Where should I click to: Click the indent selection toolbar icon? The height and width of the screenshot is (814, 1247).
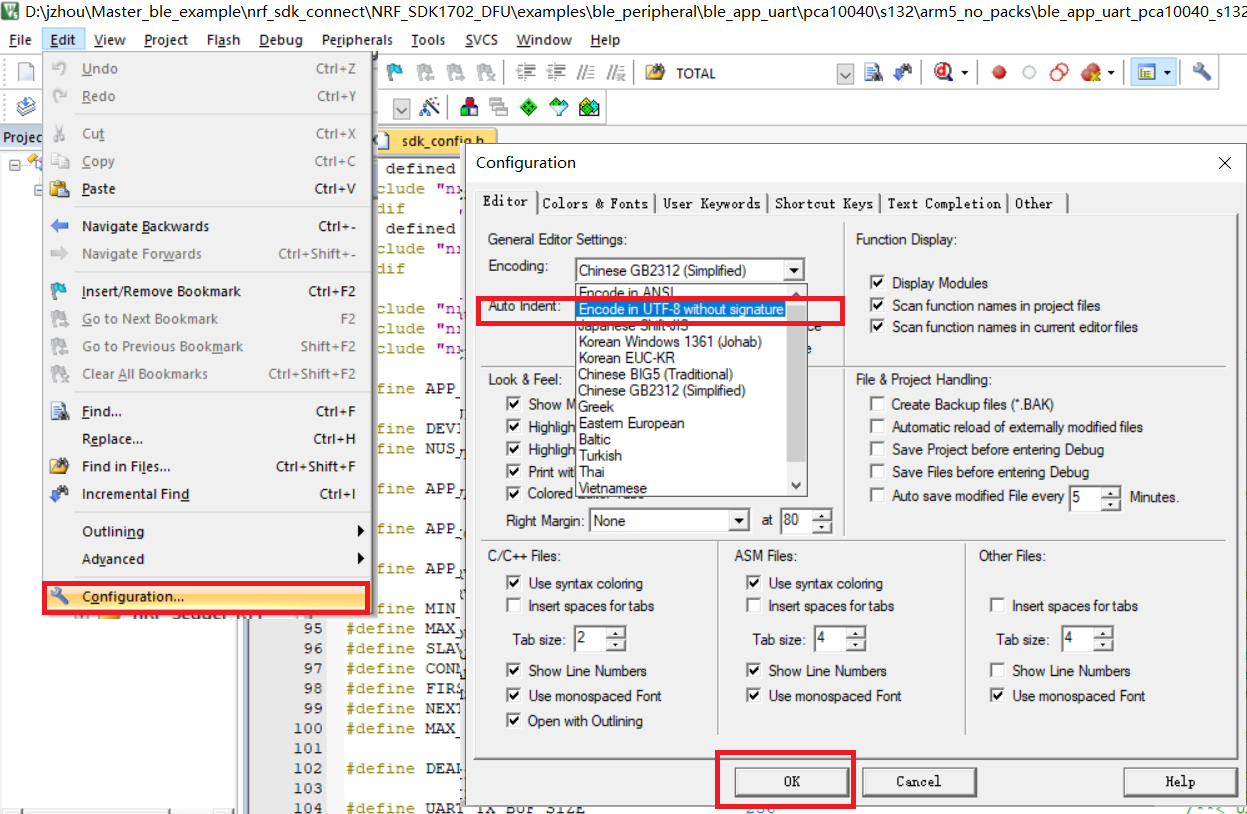tap(526, 72)
